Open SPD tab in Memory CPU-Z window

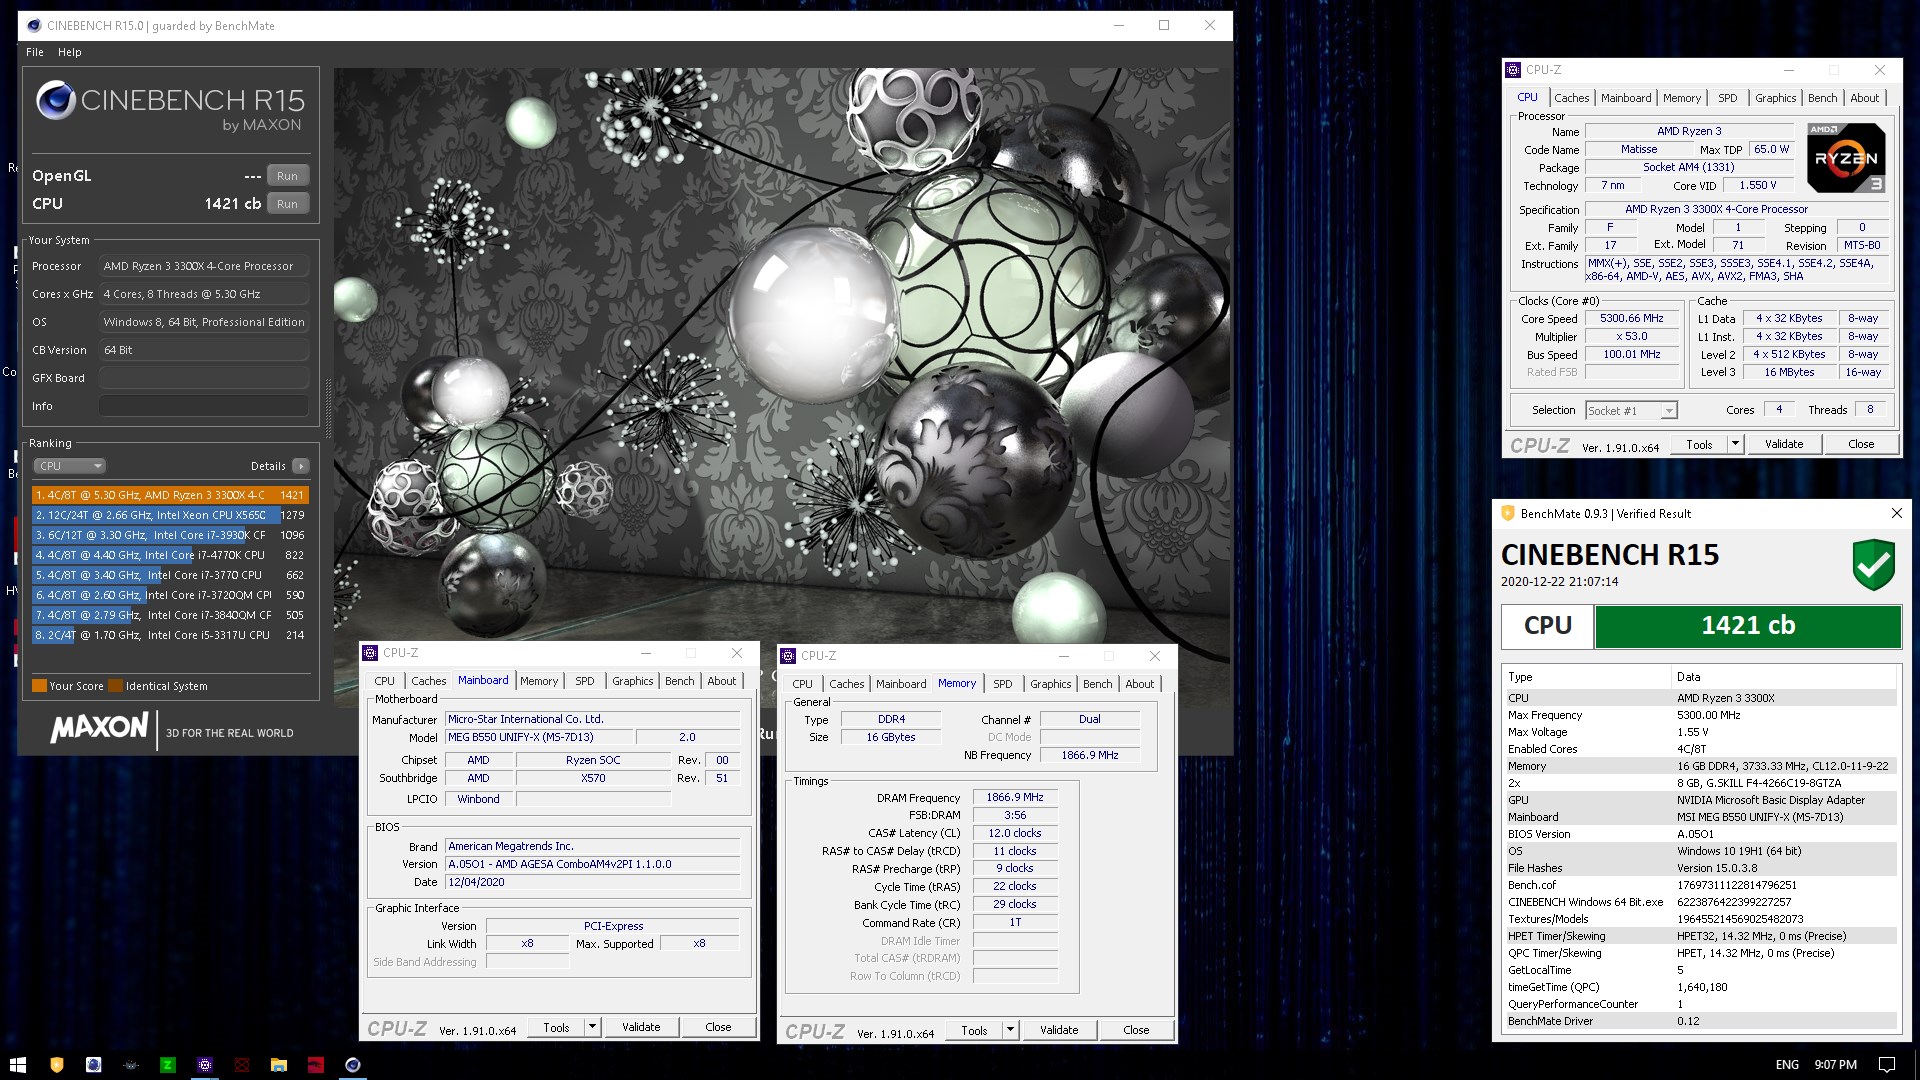pos(1003,684)
